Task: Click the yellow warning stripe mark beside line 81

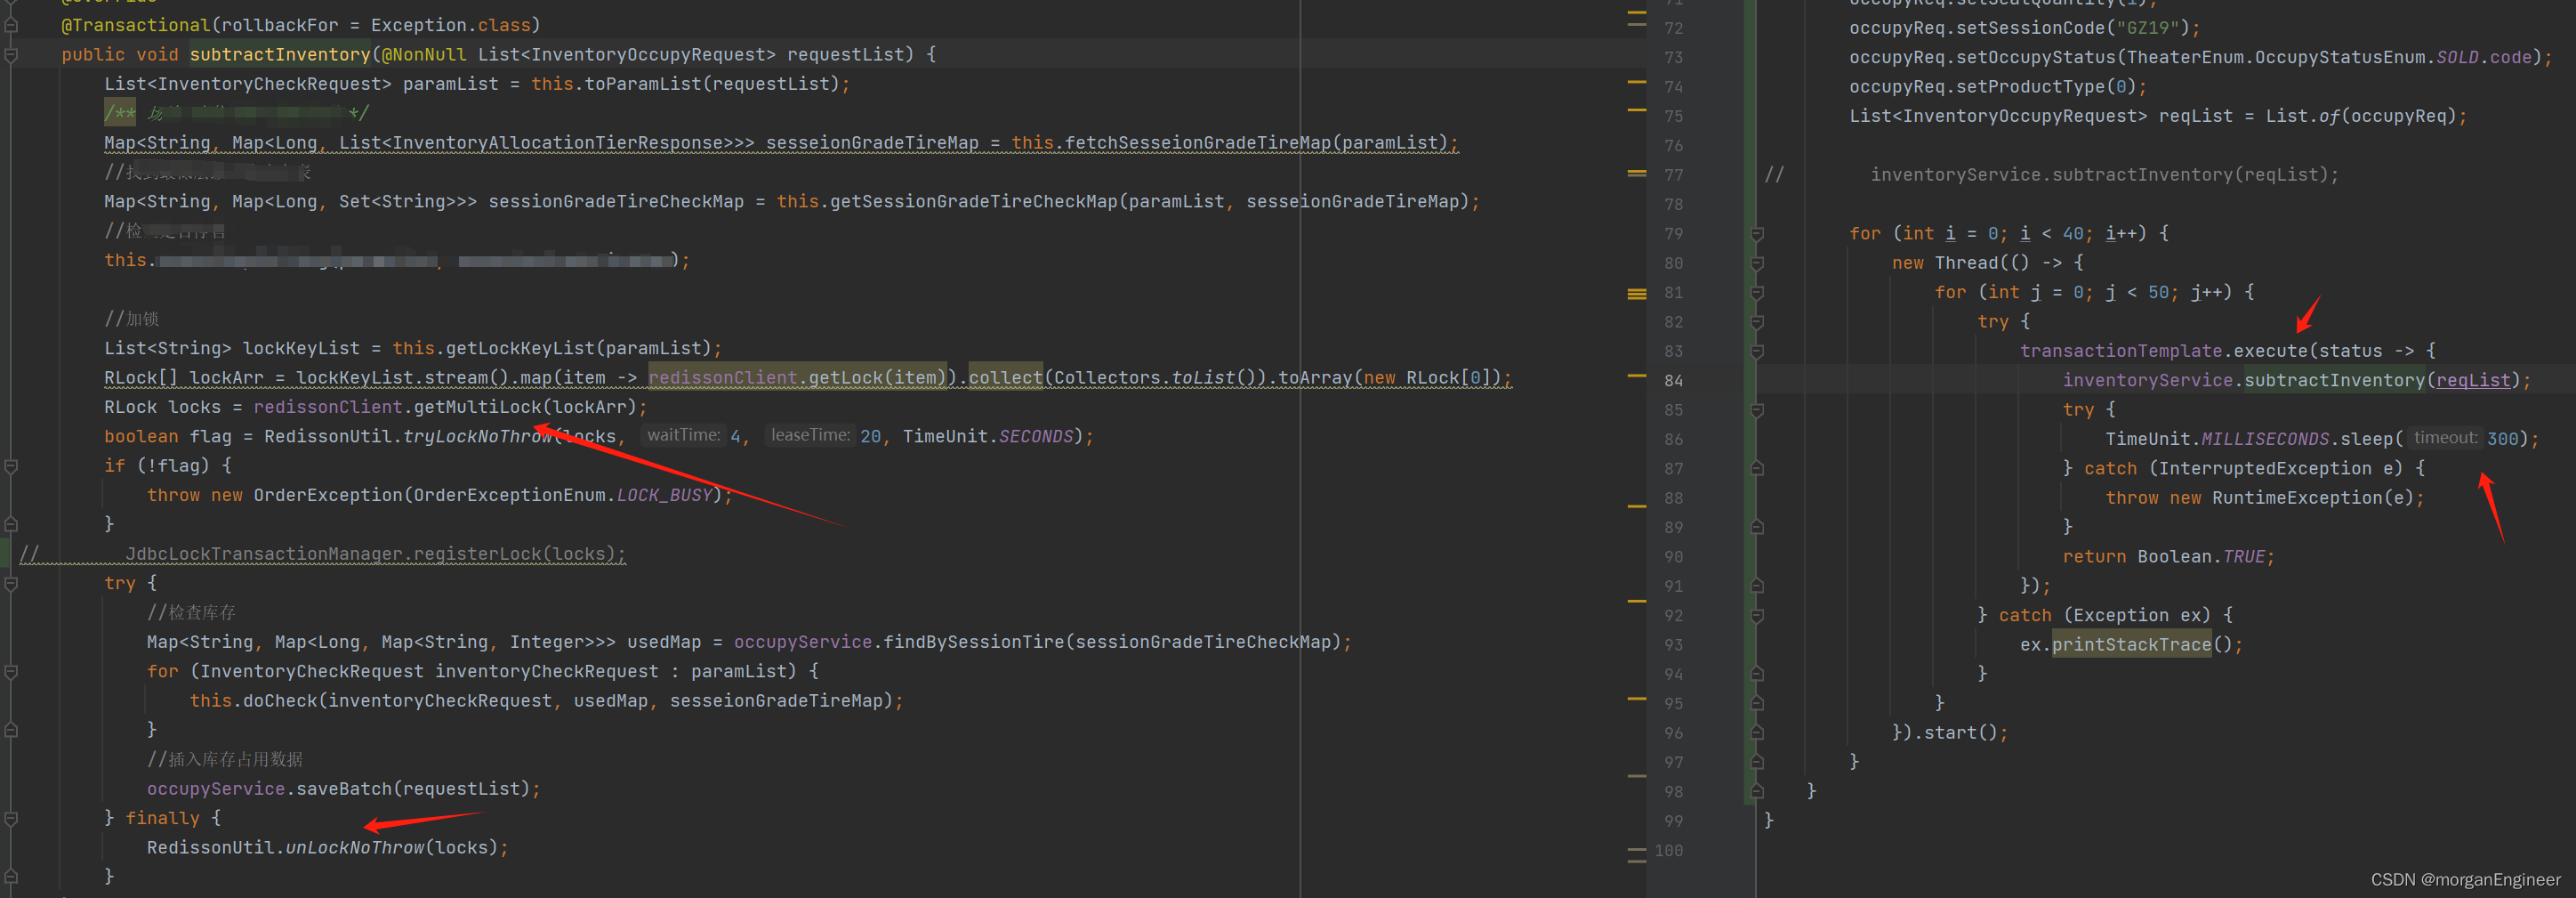Action: (1636, 294)
